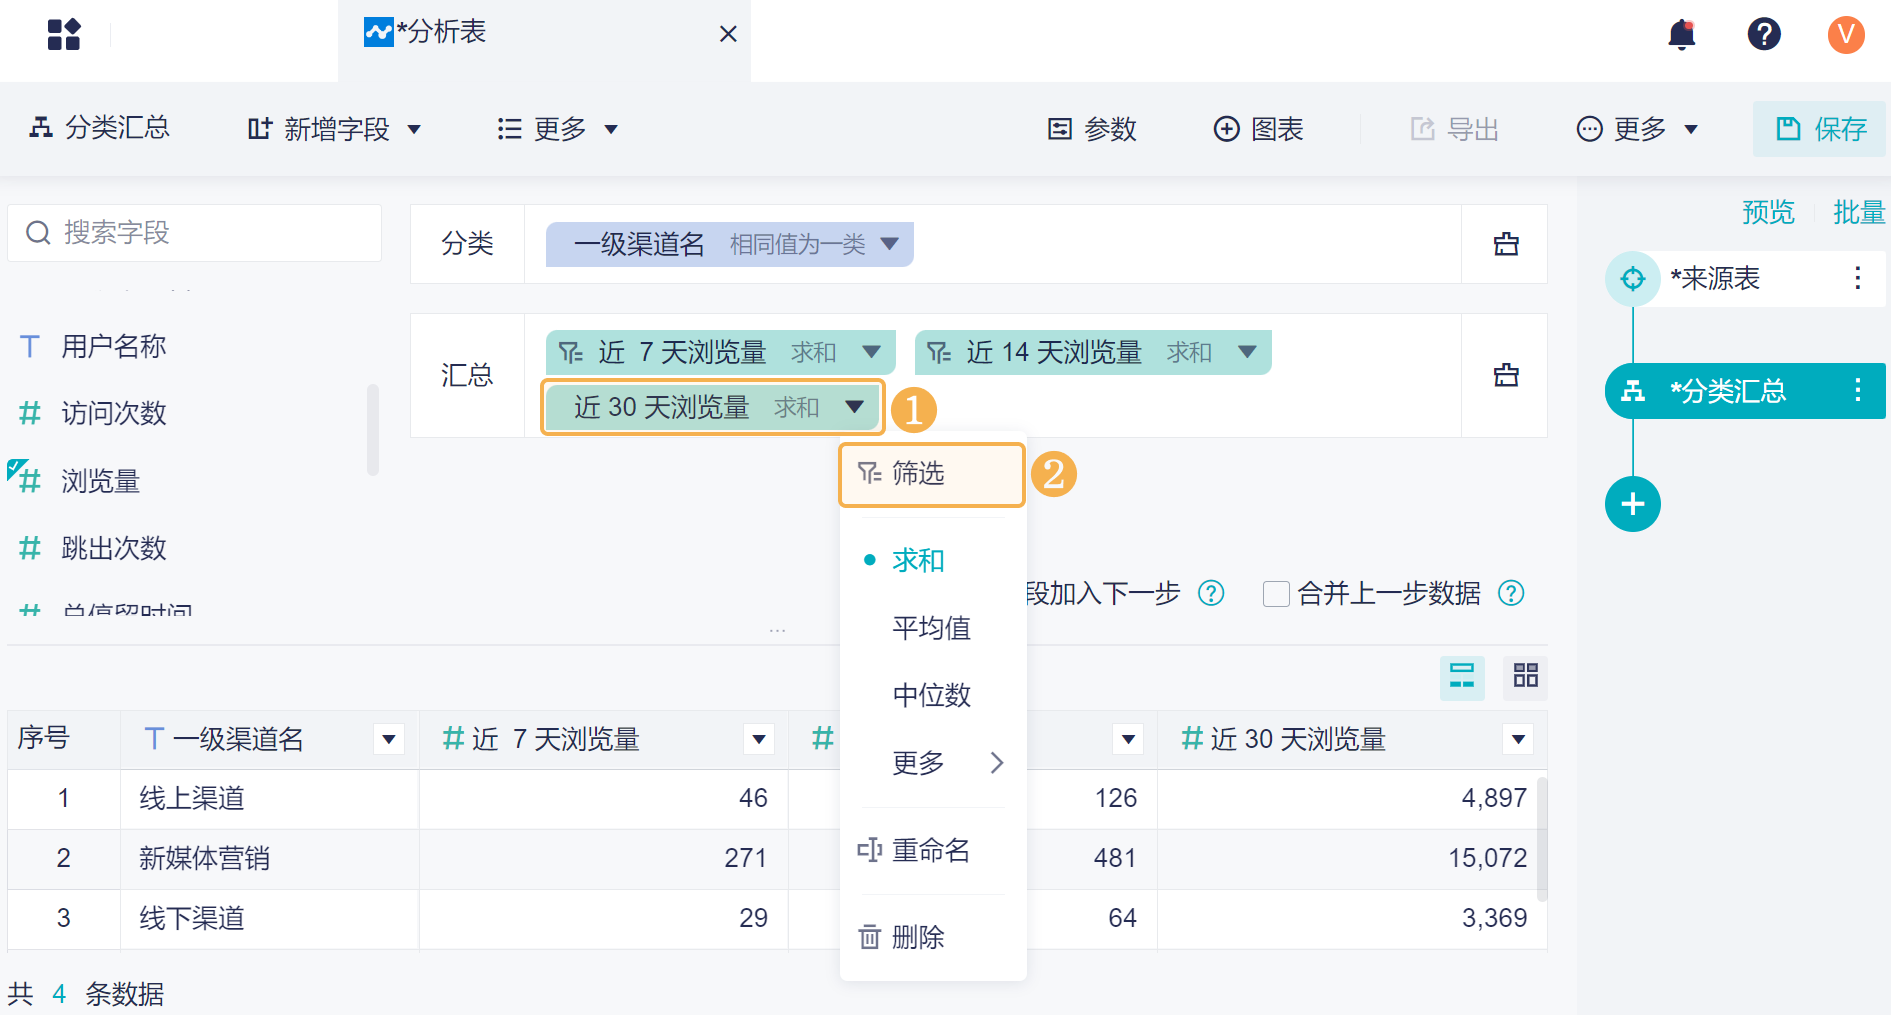This screenshot has height=1015, width=1891.
Task: Choose 平均值 aggregation option
Action: click(x=931, y=628)
